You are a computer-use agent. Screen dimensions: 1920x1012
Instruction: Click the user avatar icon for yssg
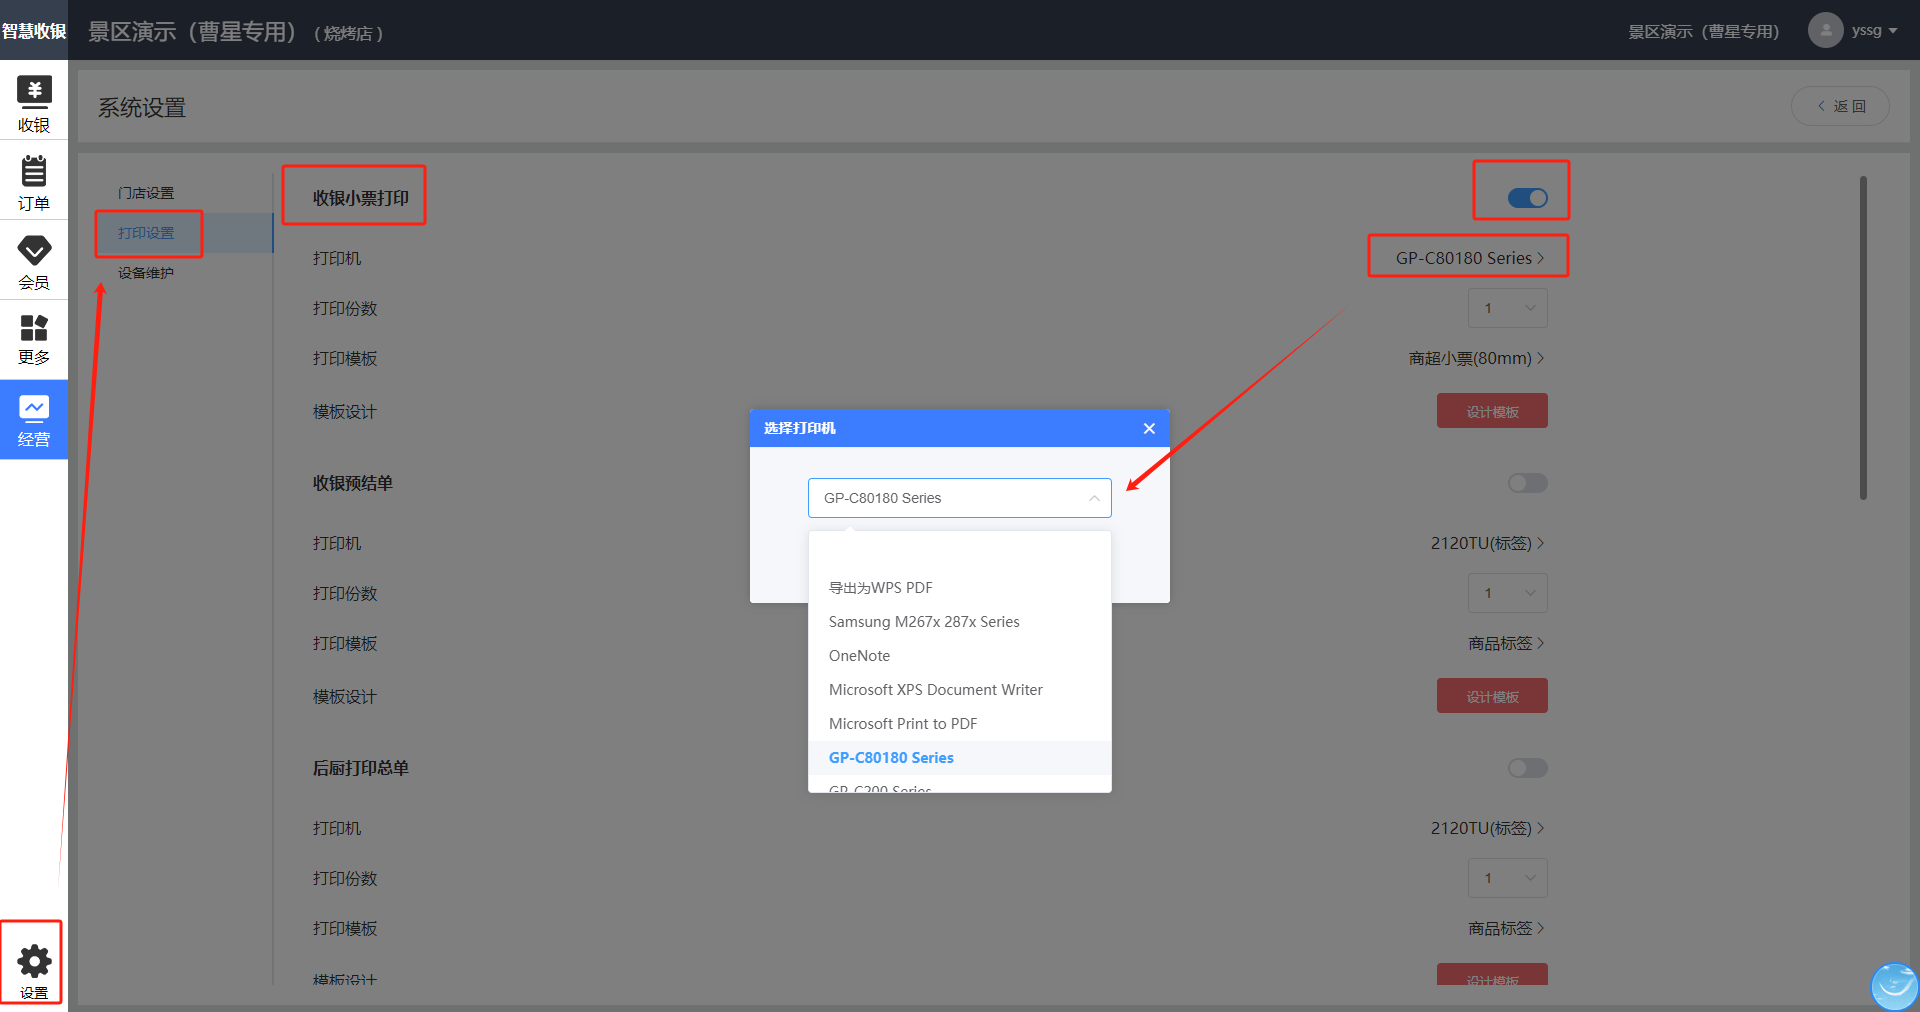point(1825,30)
